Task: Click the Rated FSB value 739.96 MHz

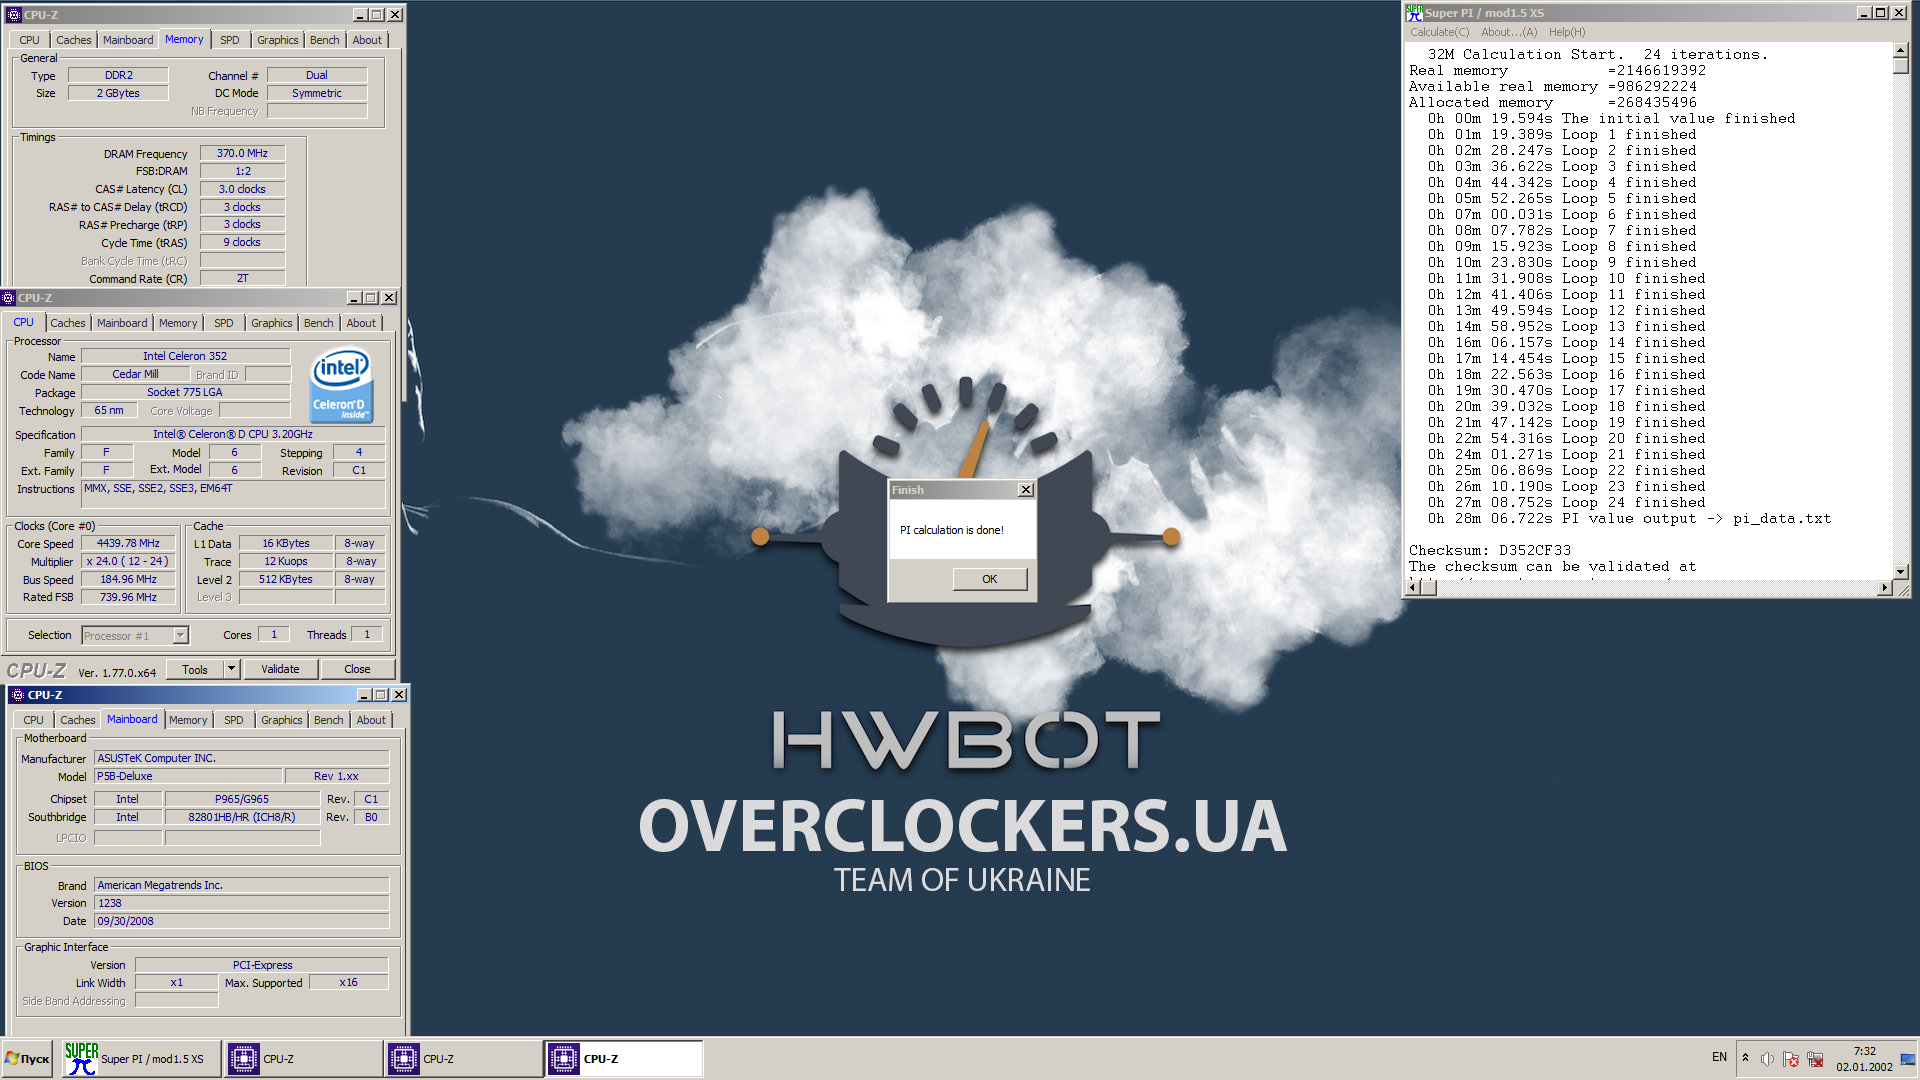Action: (128, 598)
